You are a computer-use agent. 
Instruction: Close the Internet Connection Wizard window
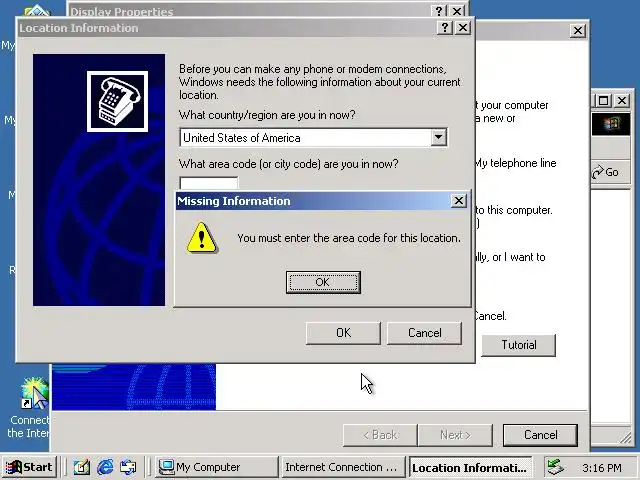[578, 31]
